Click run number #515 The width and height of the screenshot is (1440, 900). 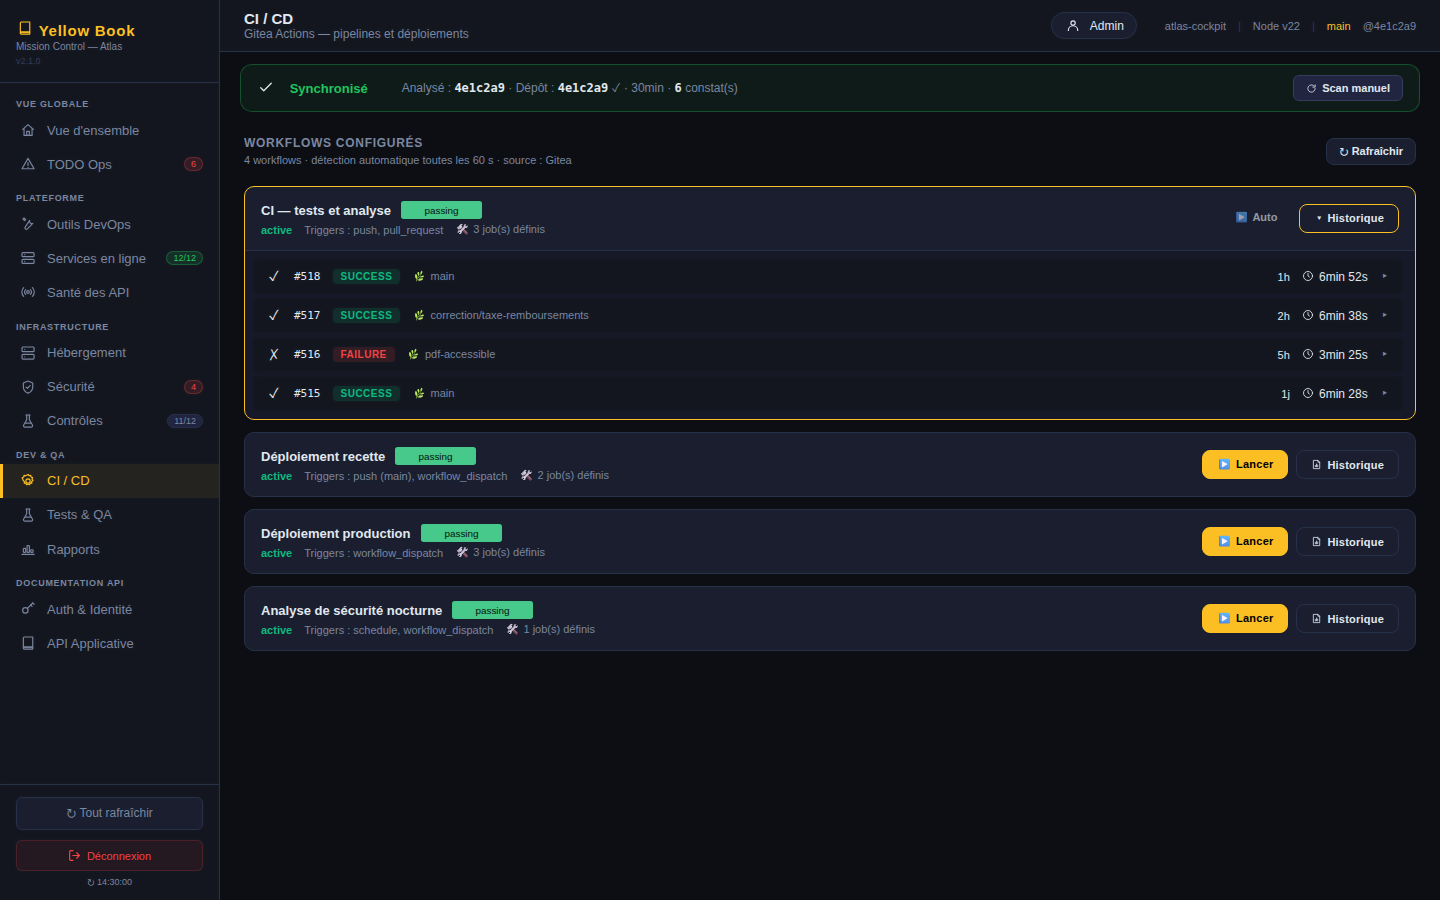point(307,393)
